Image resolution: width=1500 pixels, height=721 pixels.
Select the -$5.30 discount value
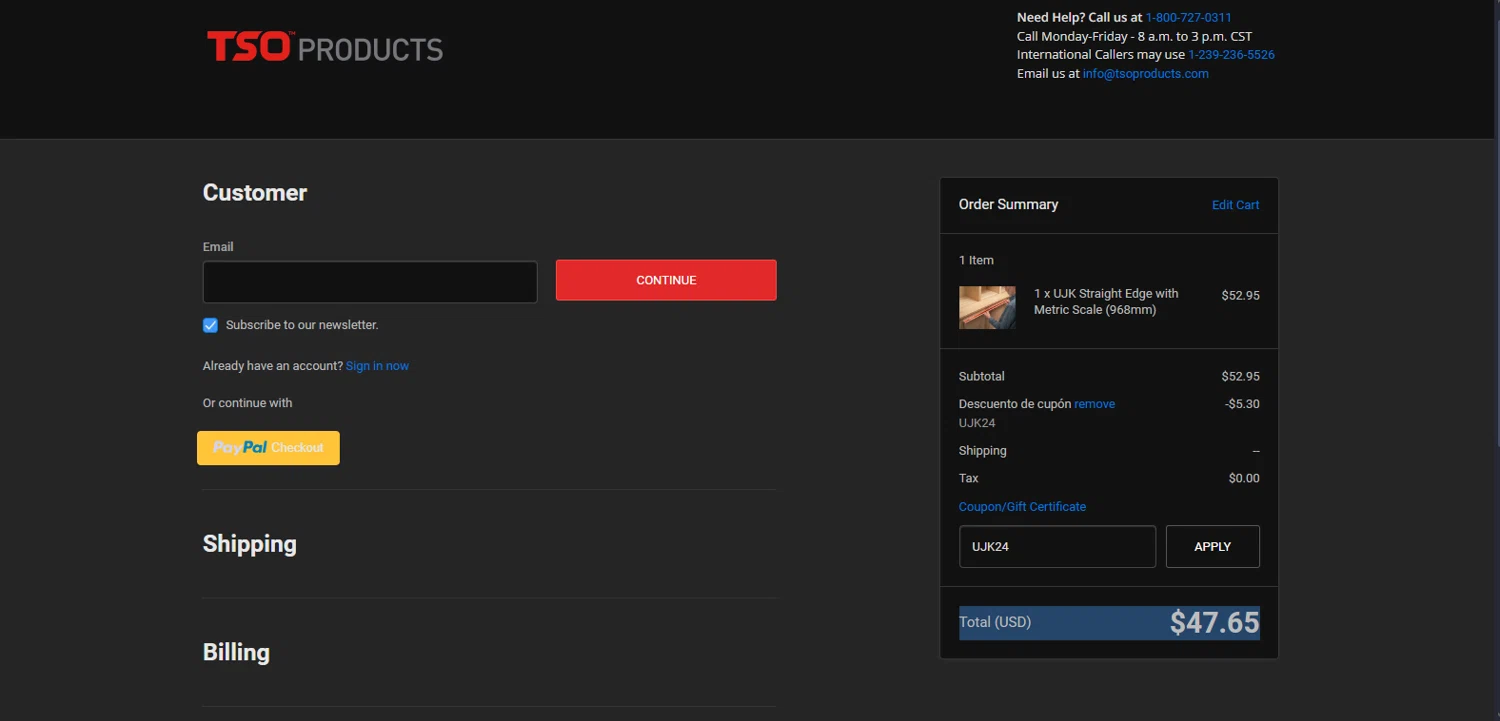(x=1242, y=404)
